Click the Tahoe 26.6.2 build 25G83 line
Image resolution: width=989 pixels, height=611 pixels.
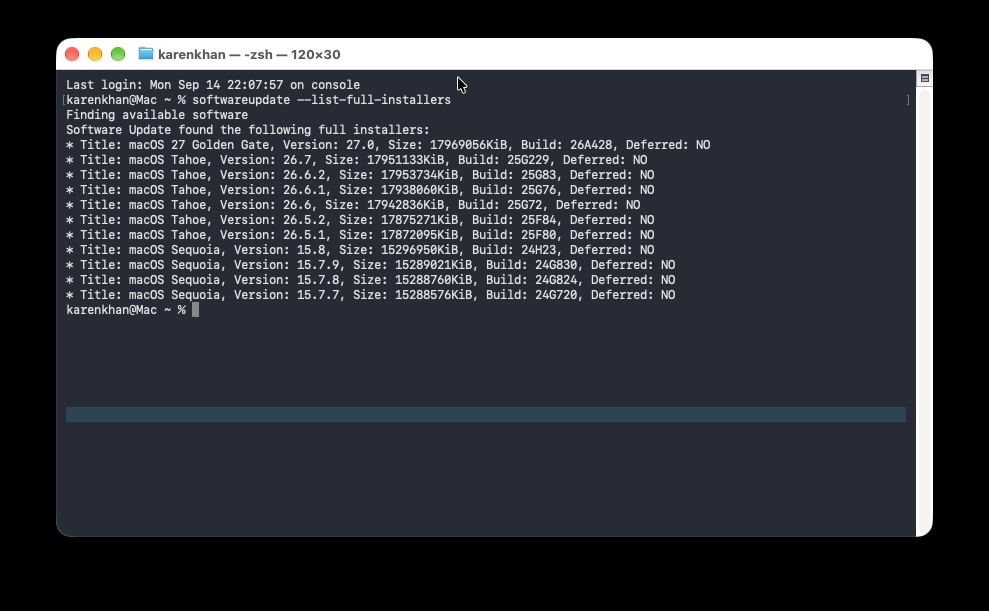(x=360, y=175)
